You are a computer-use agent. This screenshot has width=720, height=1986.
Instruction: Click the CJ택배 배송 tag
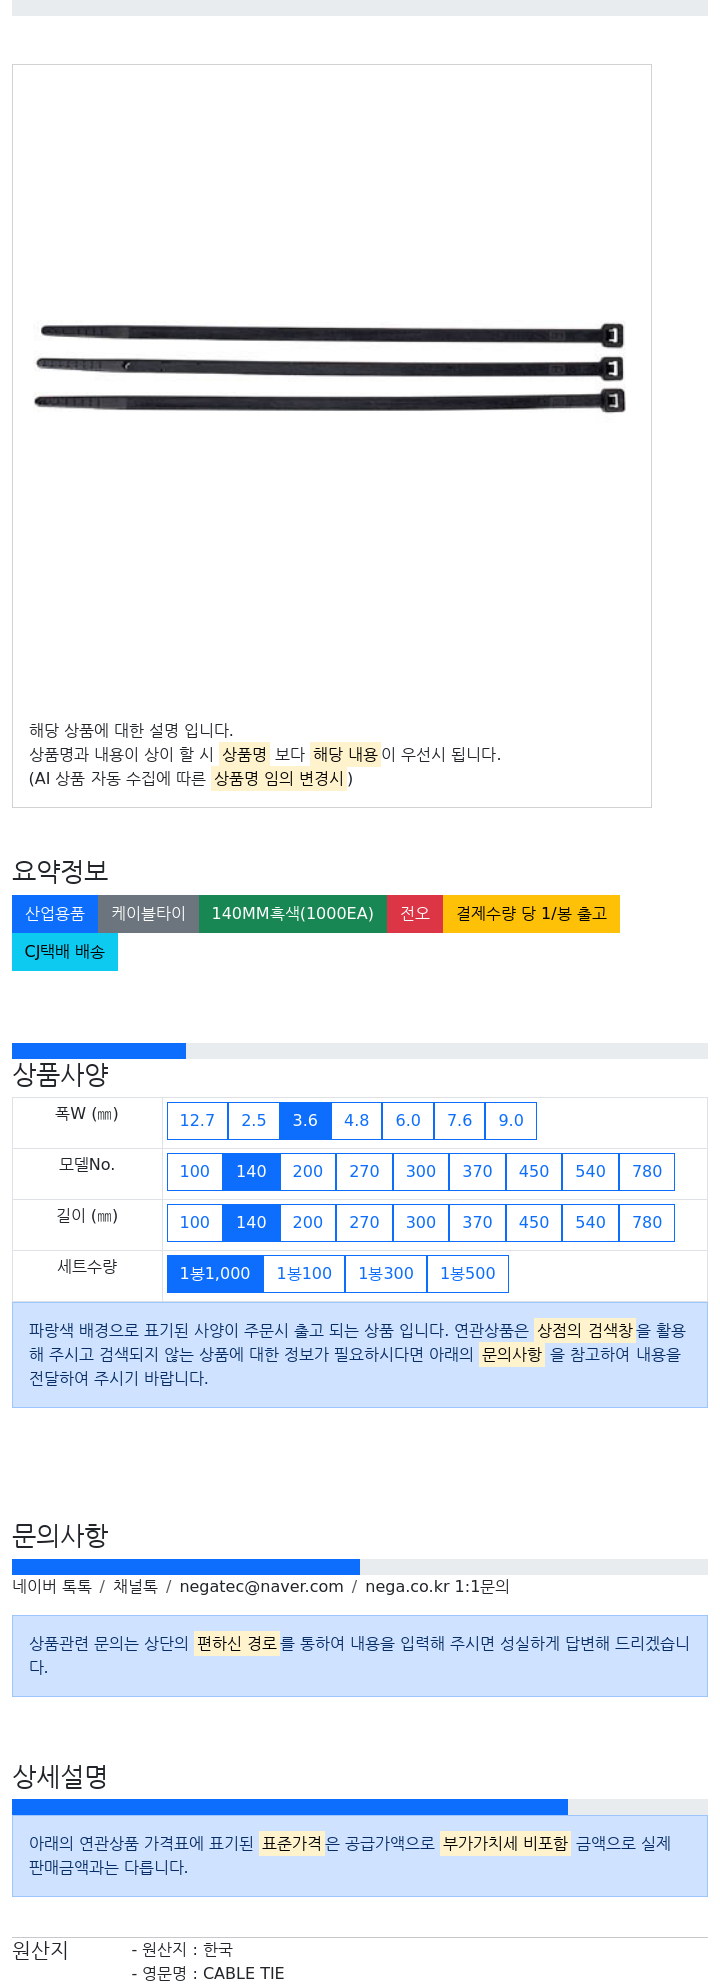point(65,952)
